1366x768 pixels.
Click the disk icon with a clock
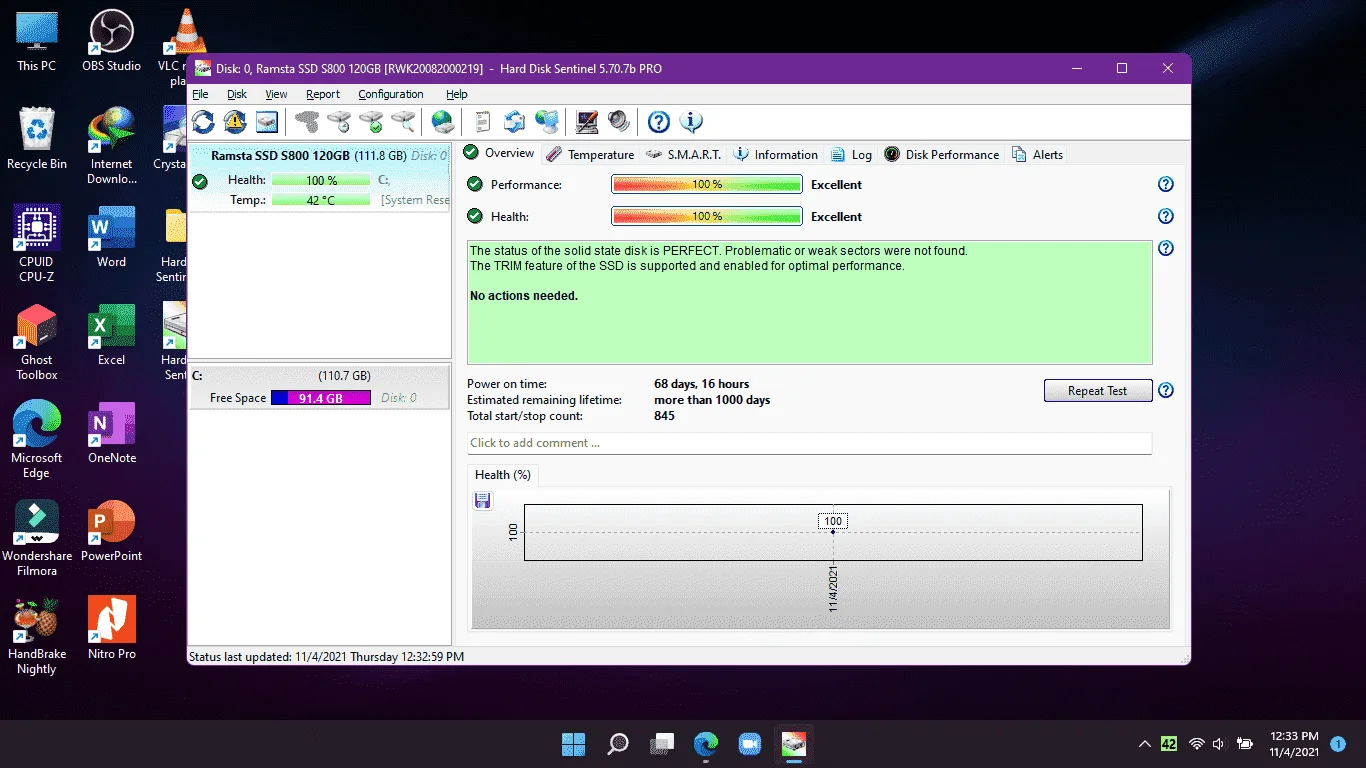click(339, 122)
